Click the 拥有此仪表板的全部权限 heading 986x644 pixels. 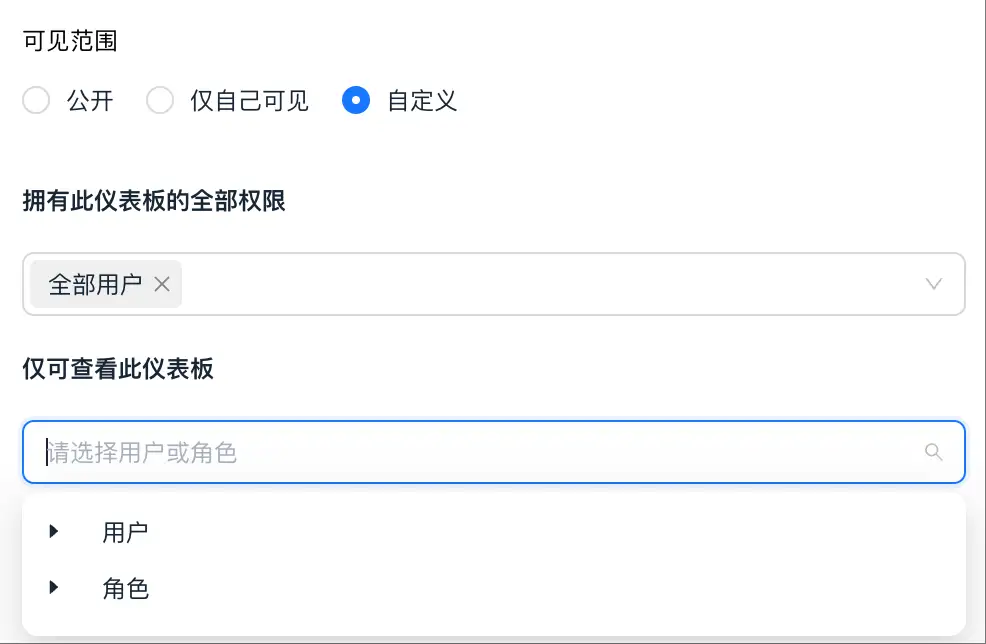pos(155,201)
